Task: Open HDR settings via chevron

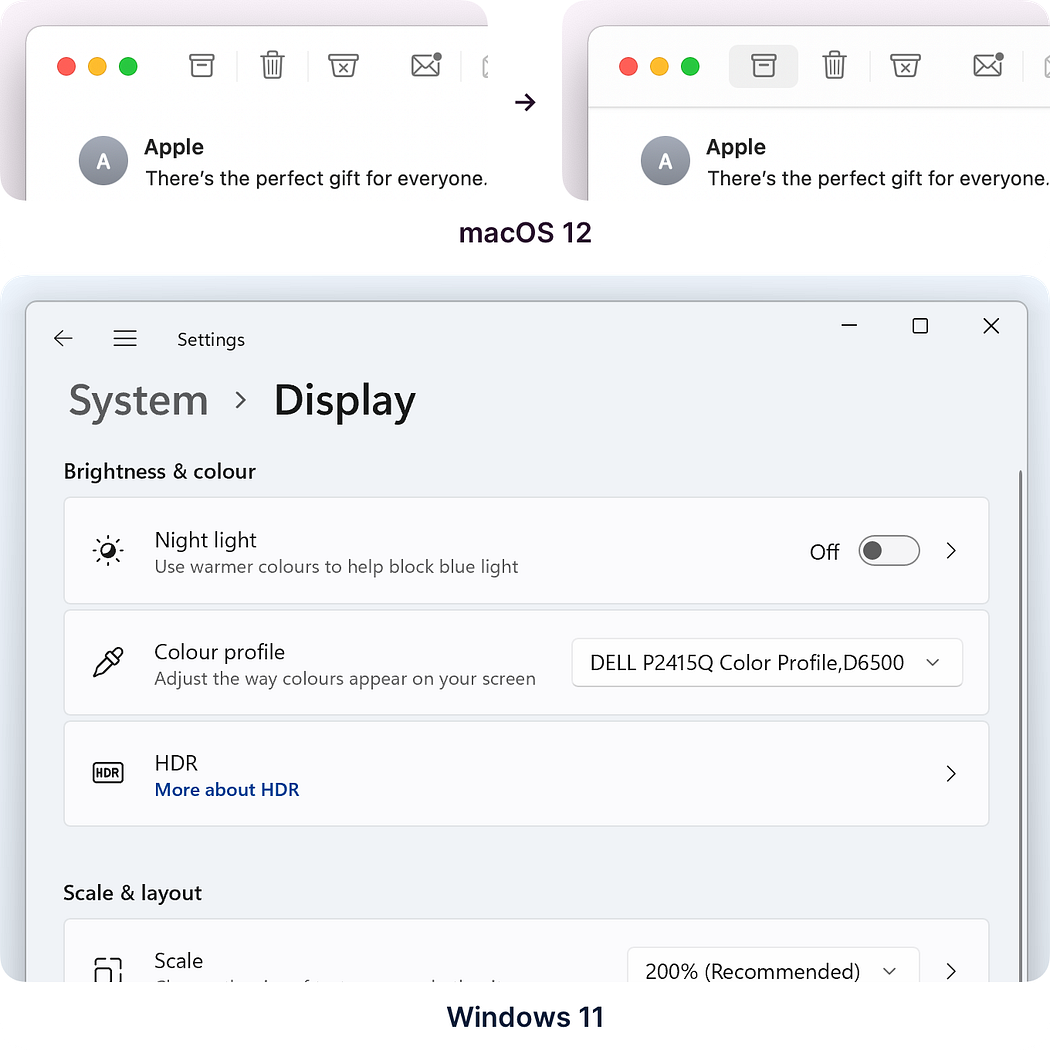Action: point(951,773)
